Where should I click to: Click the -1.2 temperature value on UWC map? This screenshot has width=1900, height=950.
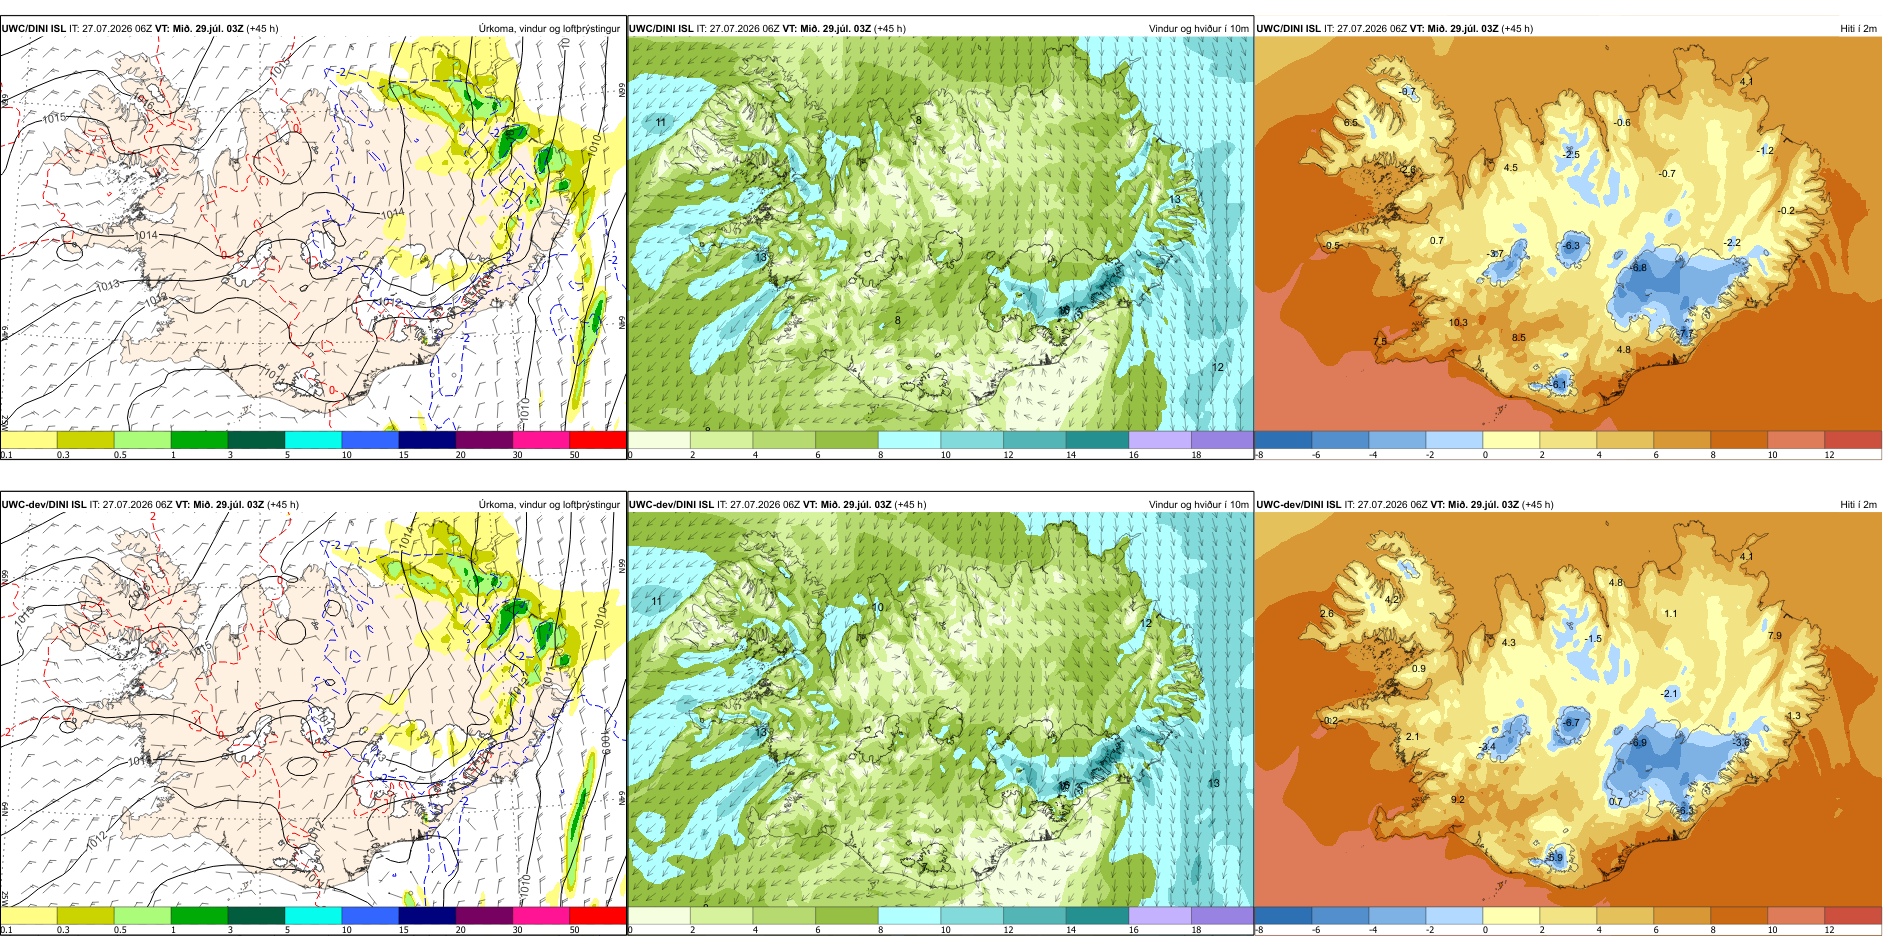pos(1766,151)
